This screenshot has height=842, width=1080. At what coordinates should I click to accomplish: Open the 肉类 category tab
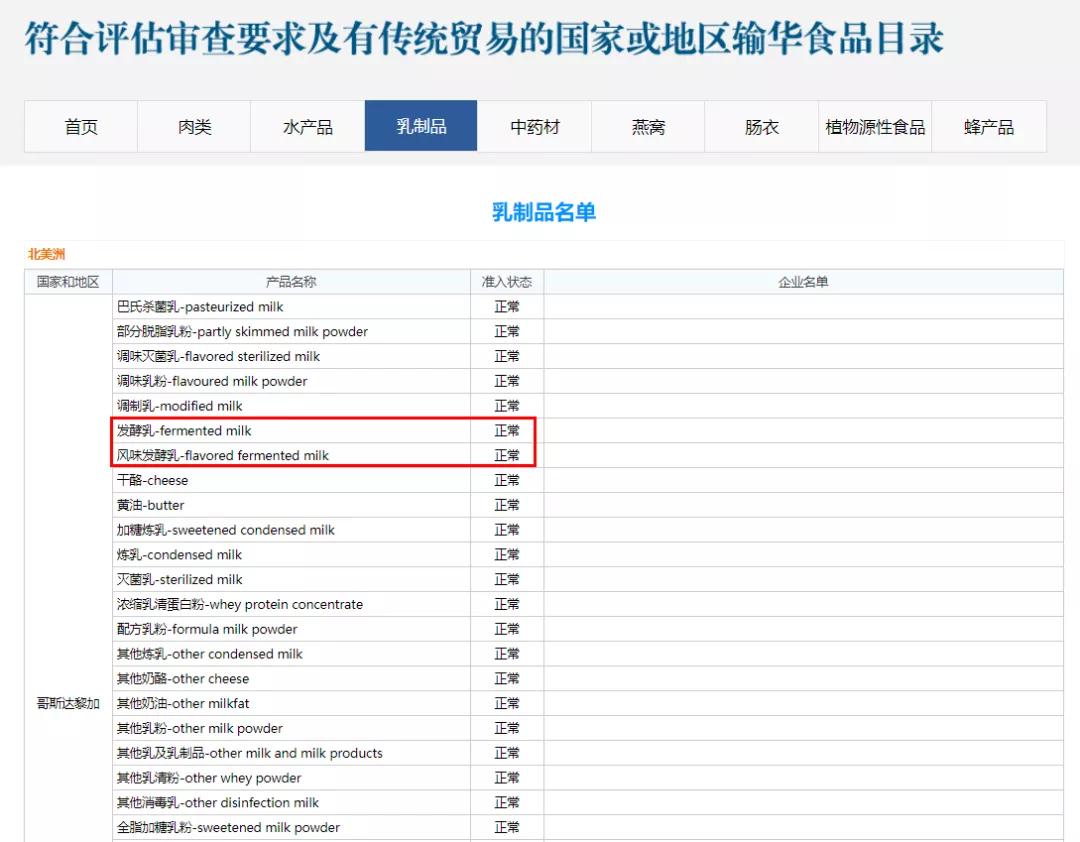pyautogui.click(x=194, y=125)
